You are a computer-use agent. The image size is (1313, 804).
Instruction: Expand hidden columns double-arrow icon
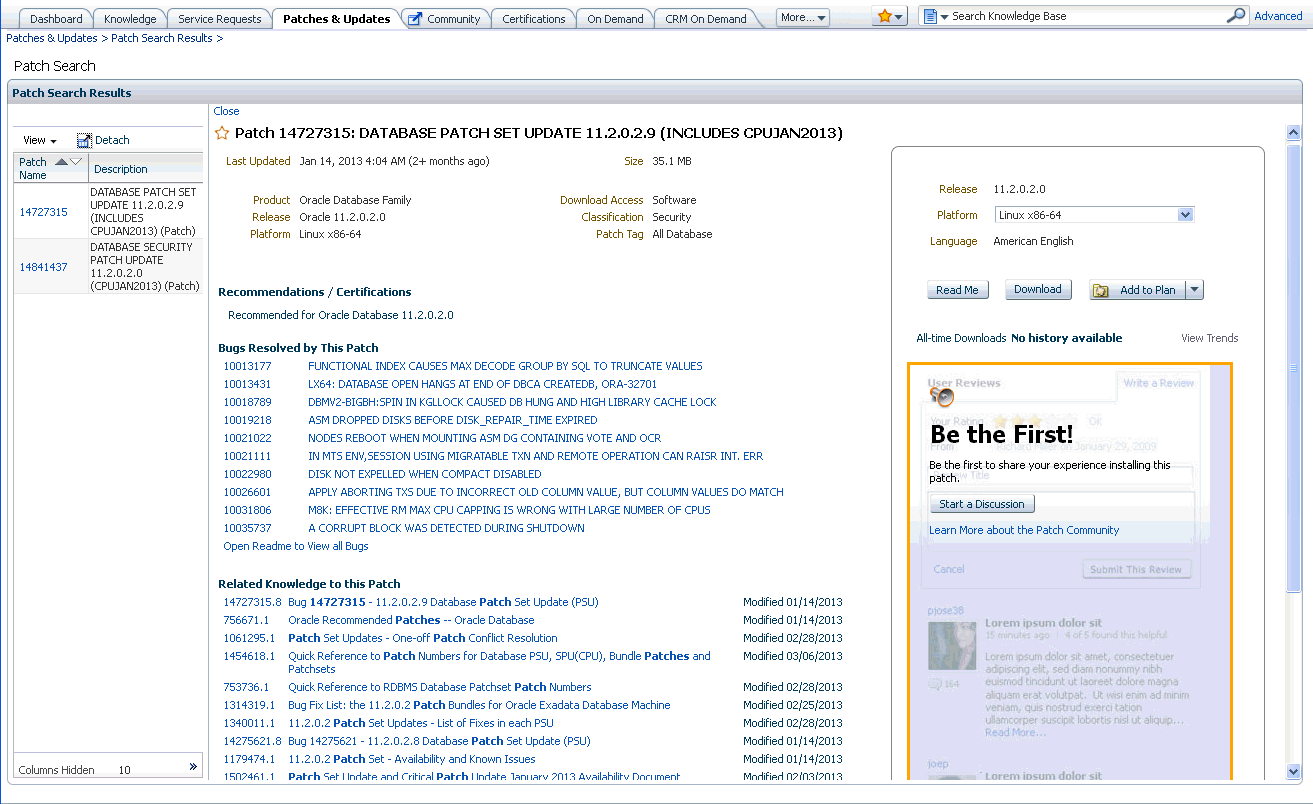click(x=193, y=767)
